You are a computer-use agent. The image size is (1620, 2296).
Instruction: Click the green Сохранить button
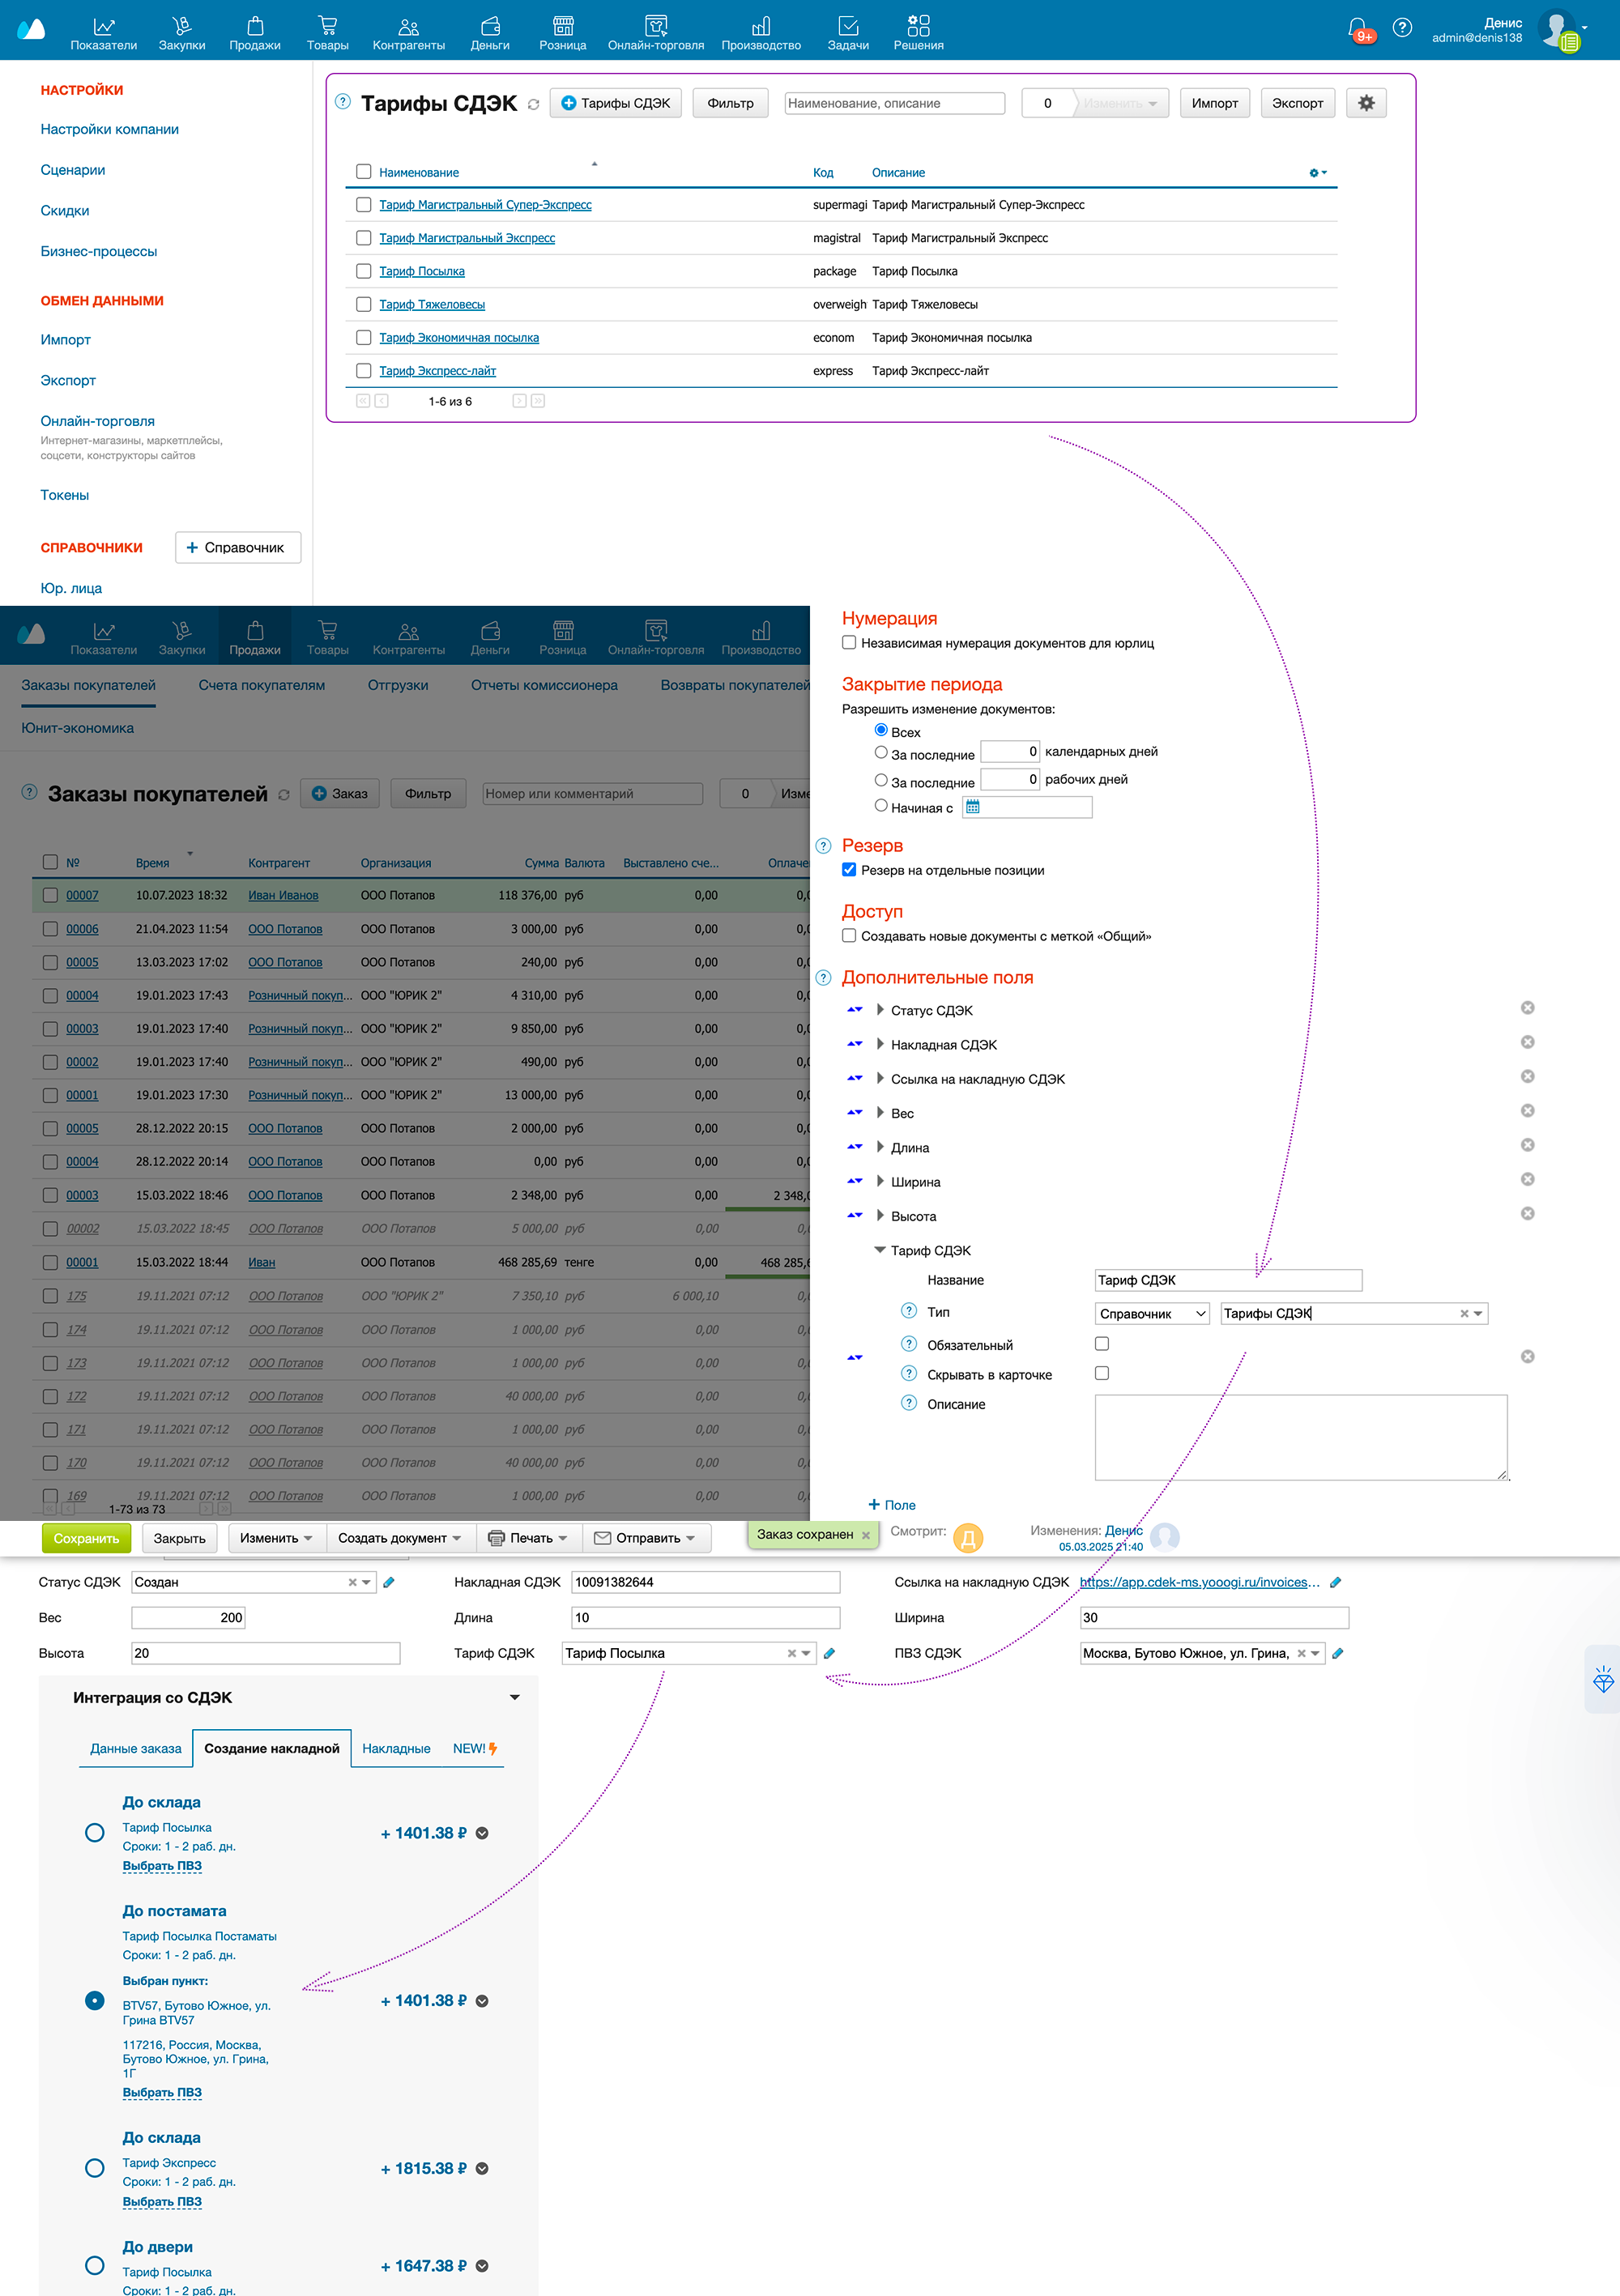click(x=86, y=1538)
